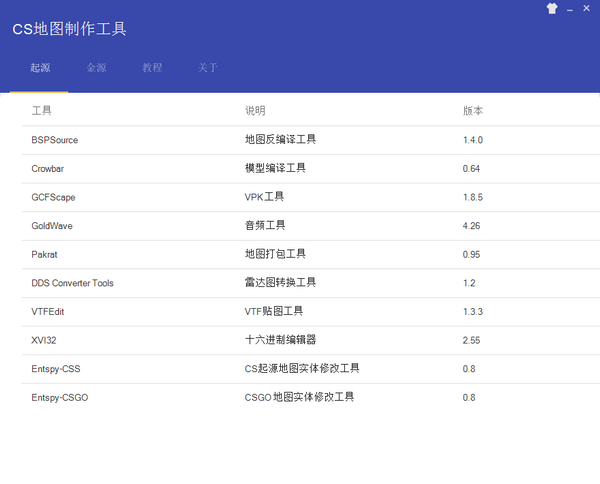Click version 1.2 of DDS Converter Tools

click(469, 283)
